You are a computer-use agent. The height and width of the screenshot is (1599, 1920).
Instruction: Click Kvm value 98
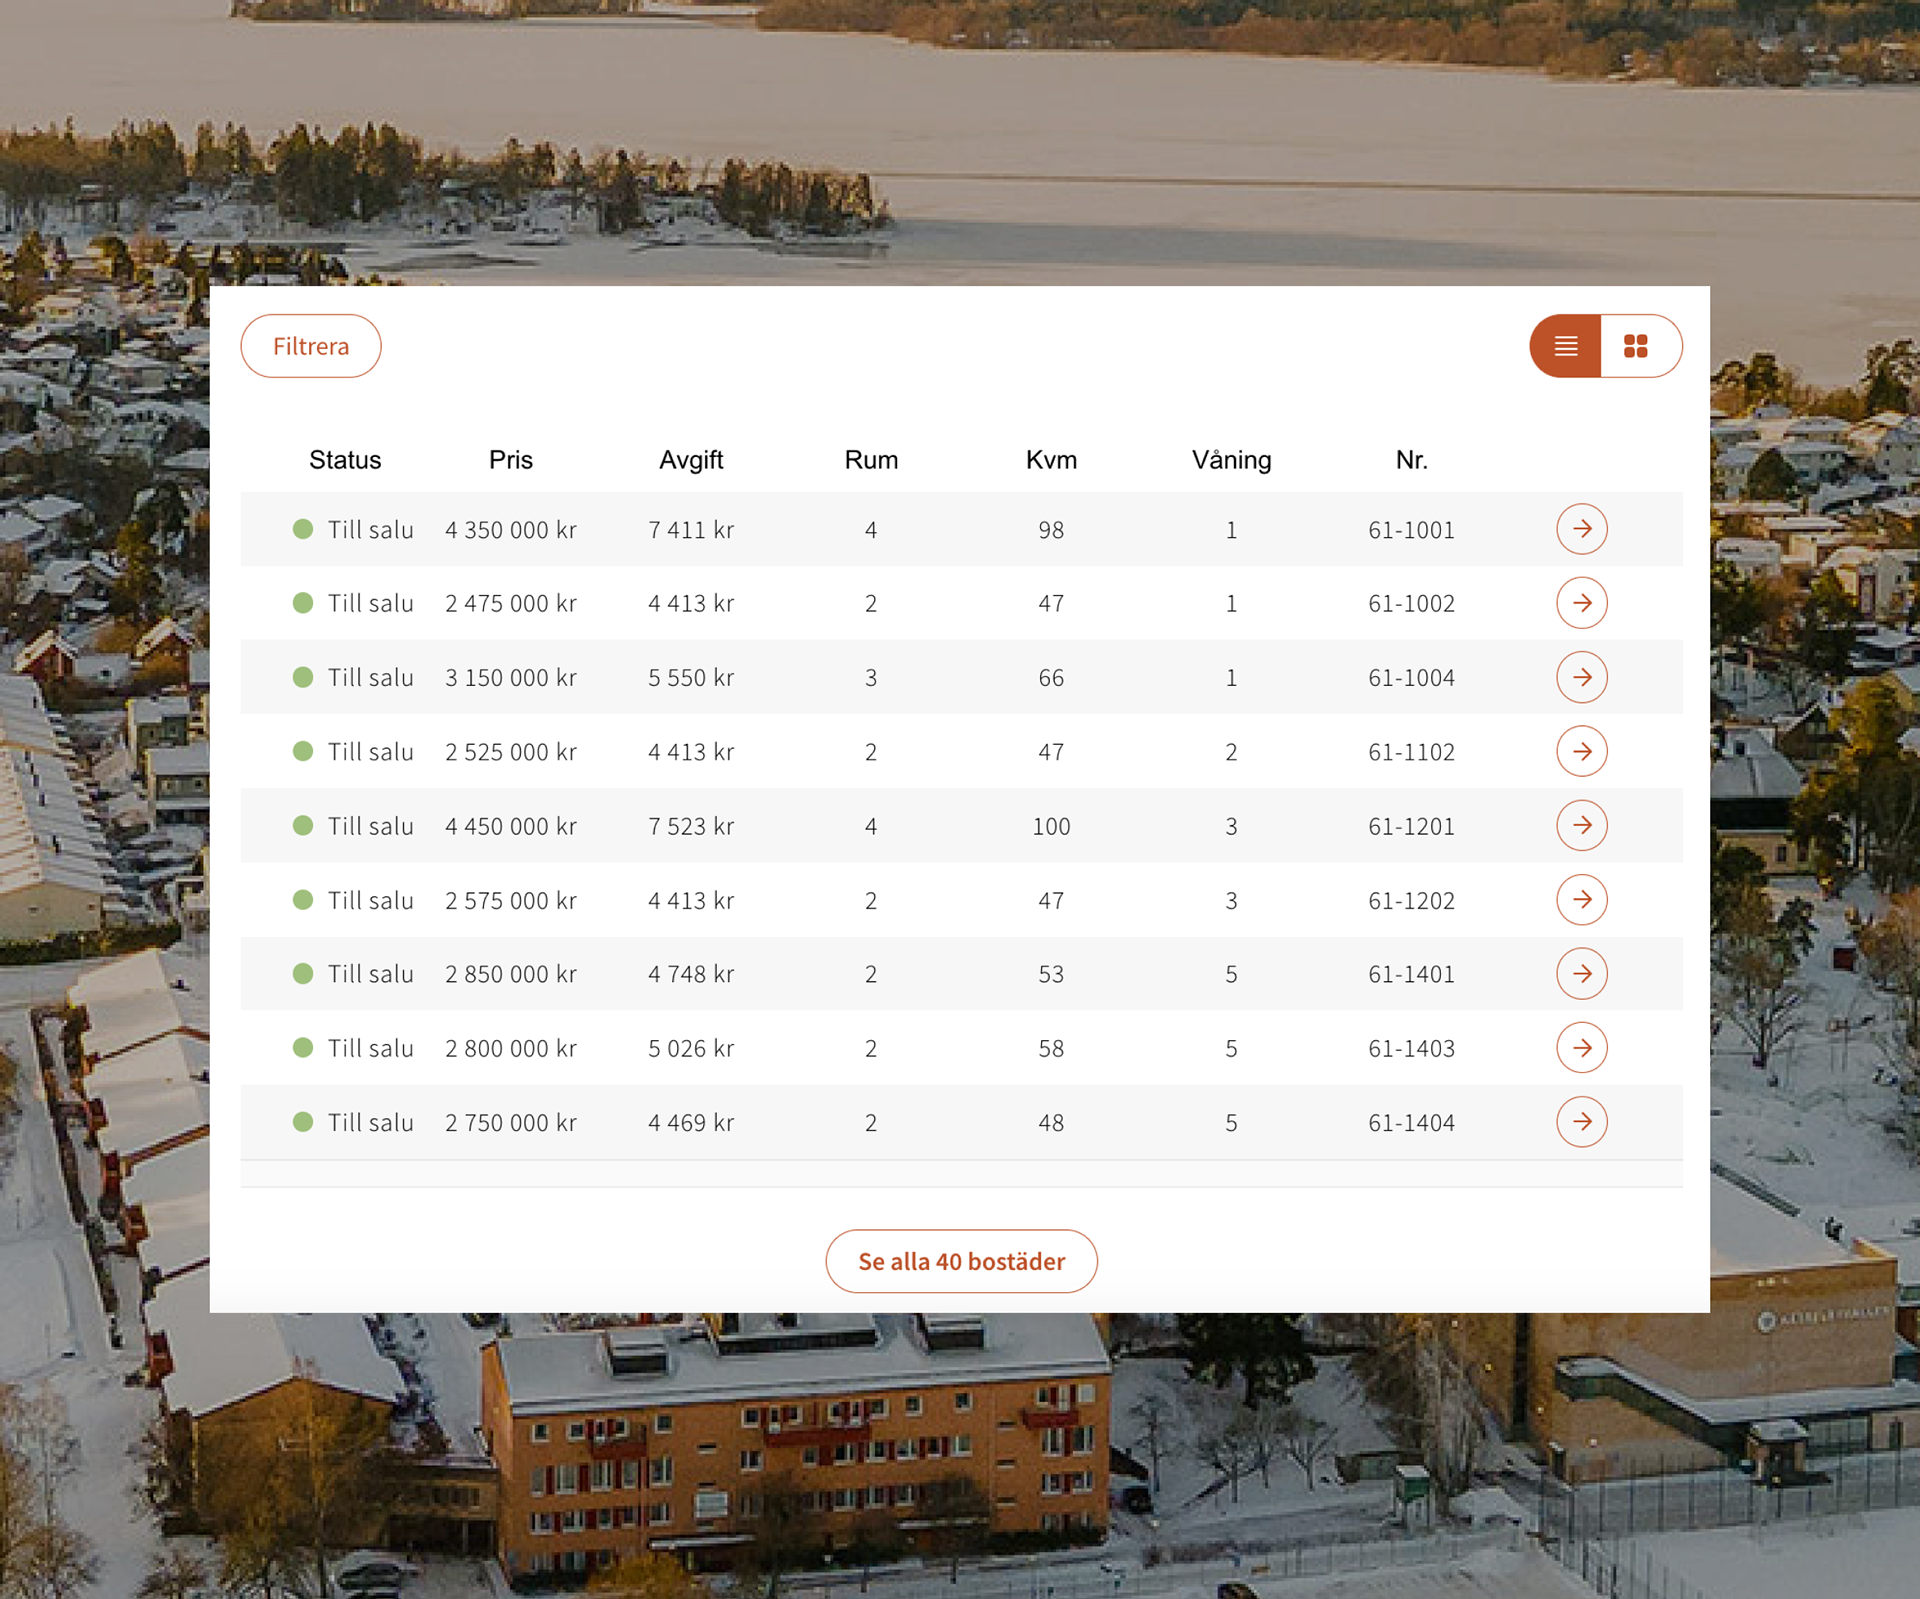click(x=1051, y=530)
